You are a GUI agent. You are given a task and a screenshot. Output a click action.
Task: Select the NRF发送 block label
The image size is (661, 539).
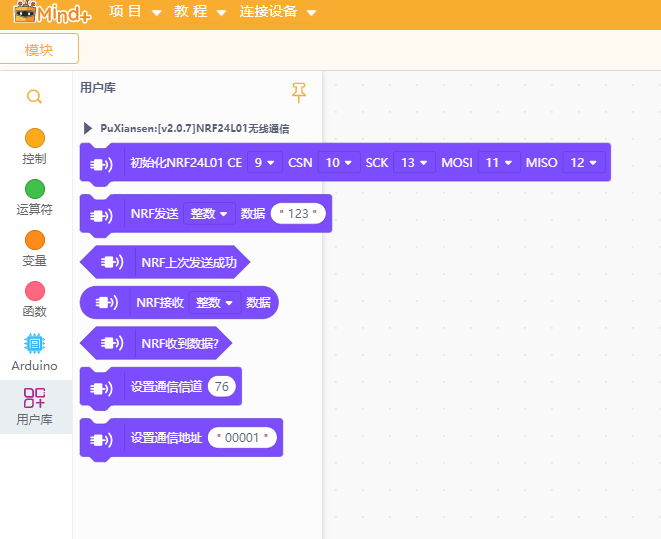[155, 214]
